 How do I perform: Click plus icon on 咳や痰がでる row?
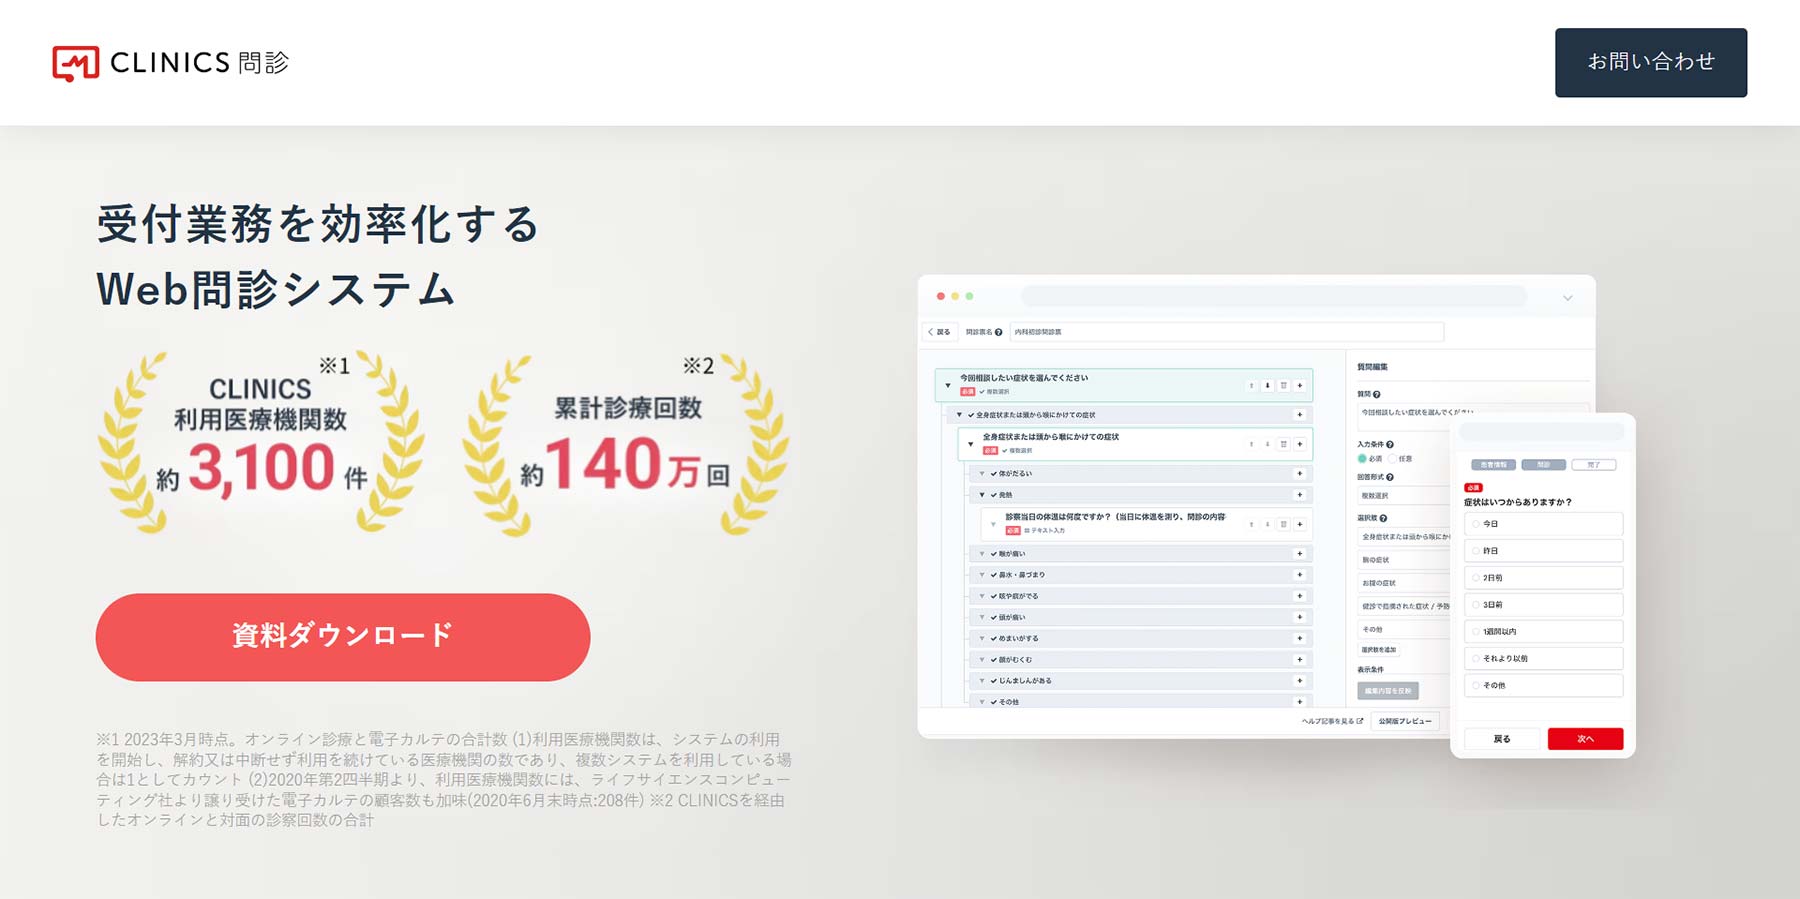click(x=1300, y=596)
